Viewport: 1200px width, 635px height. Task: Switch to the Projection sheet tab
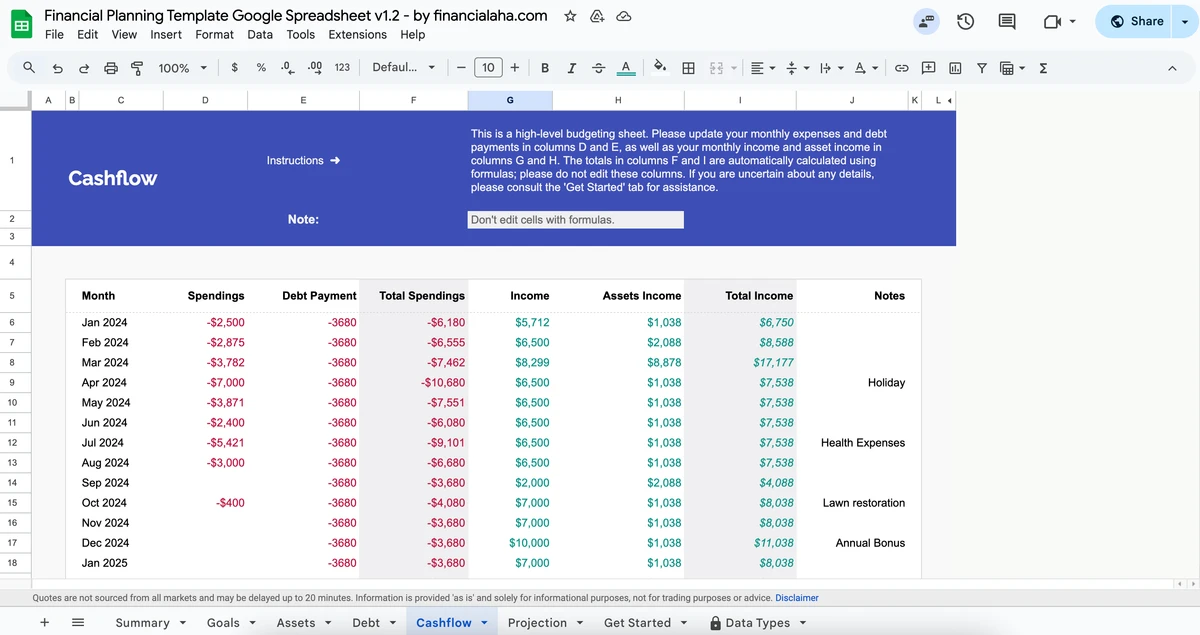point(537,622)
